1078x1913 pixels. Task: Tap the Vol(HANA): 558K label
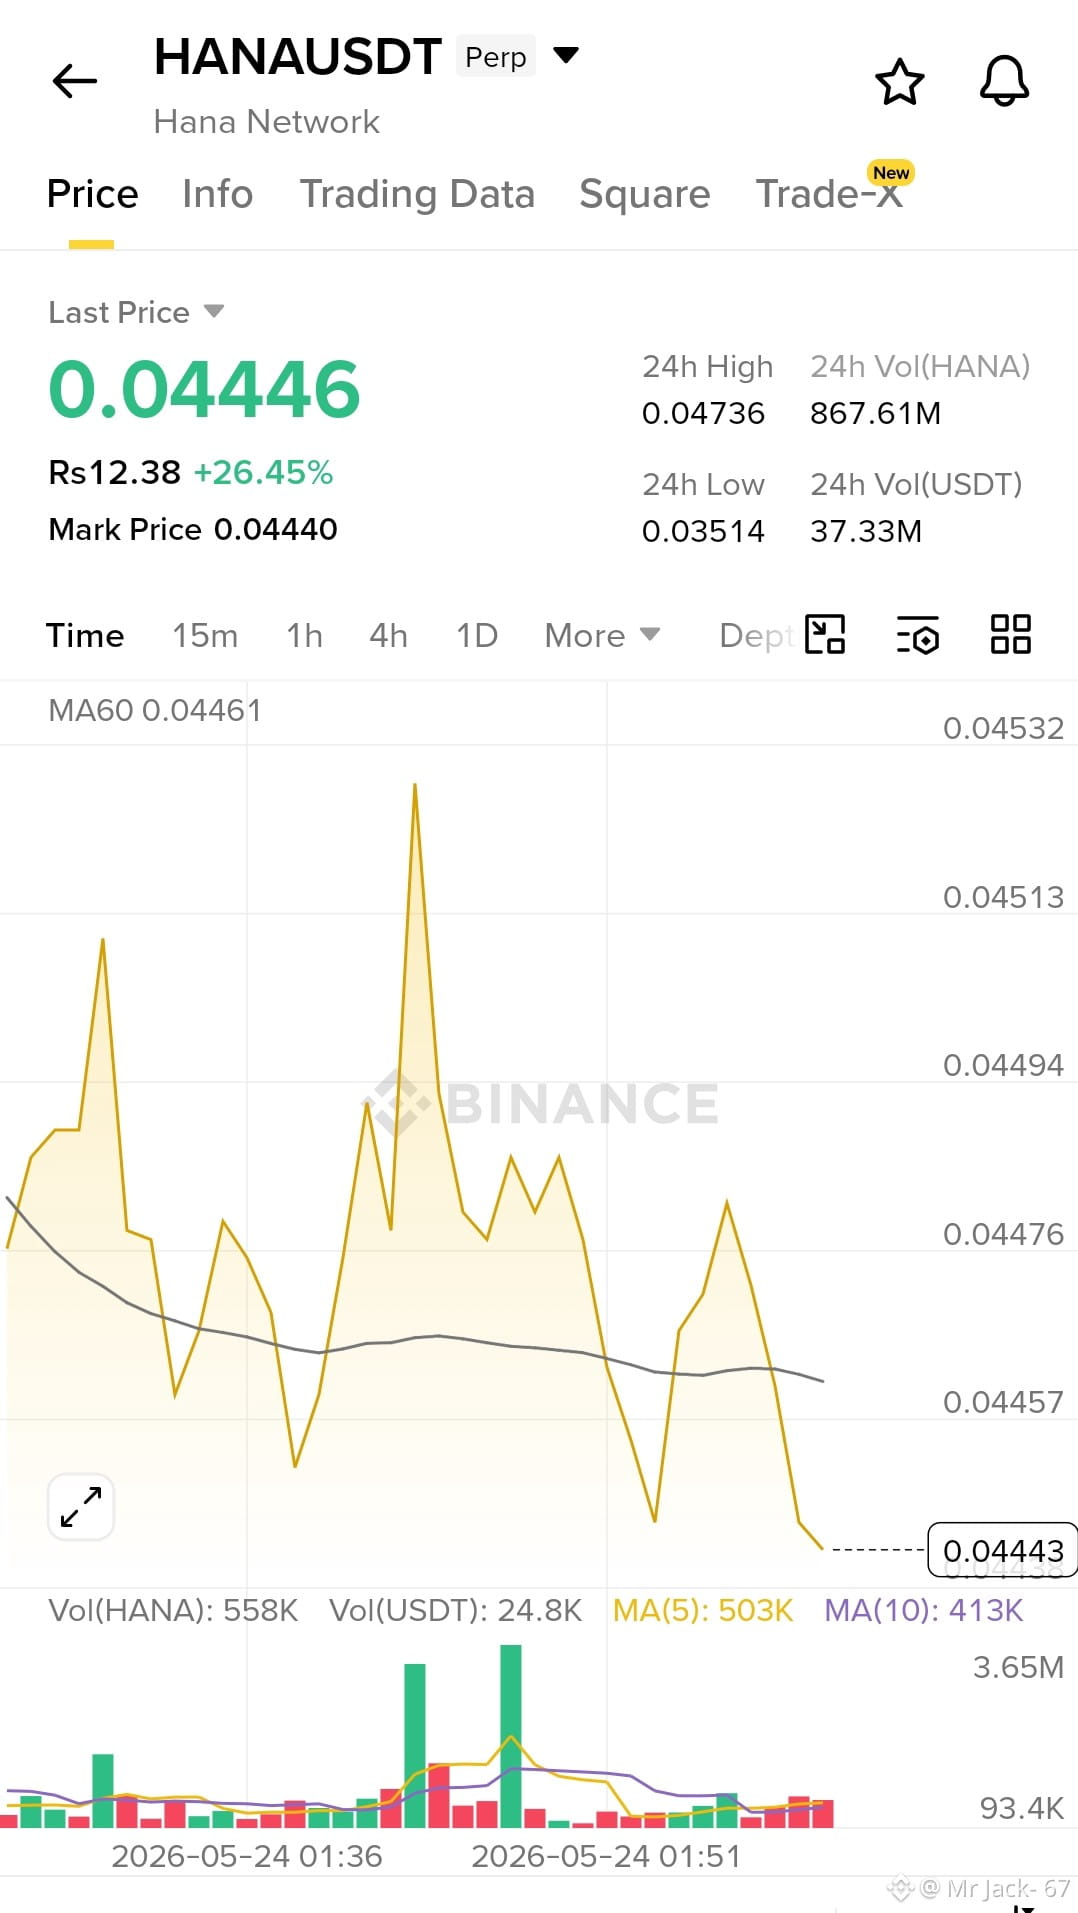173,1610
